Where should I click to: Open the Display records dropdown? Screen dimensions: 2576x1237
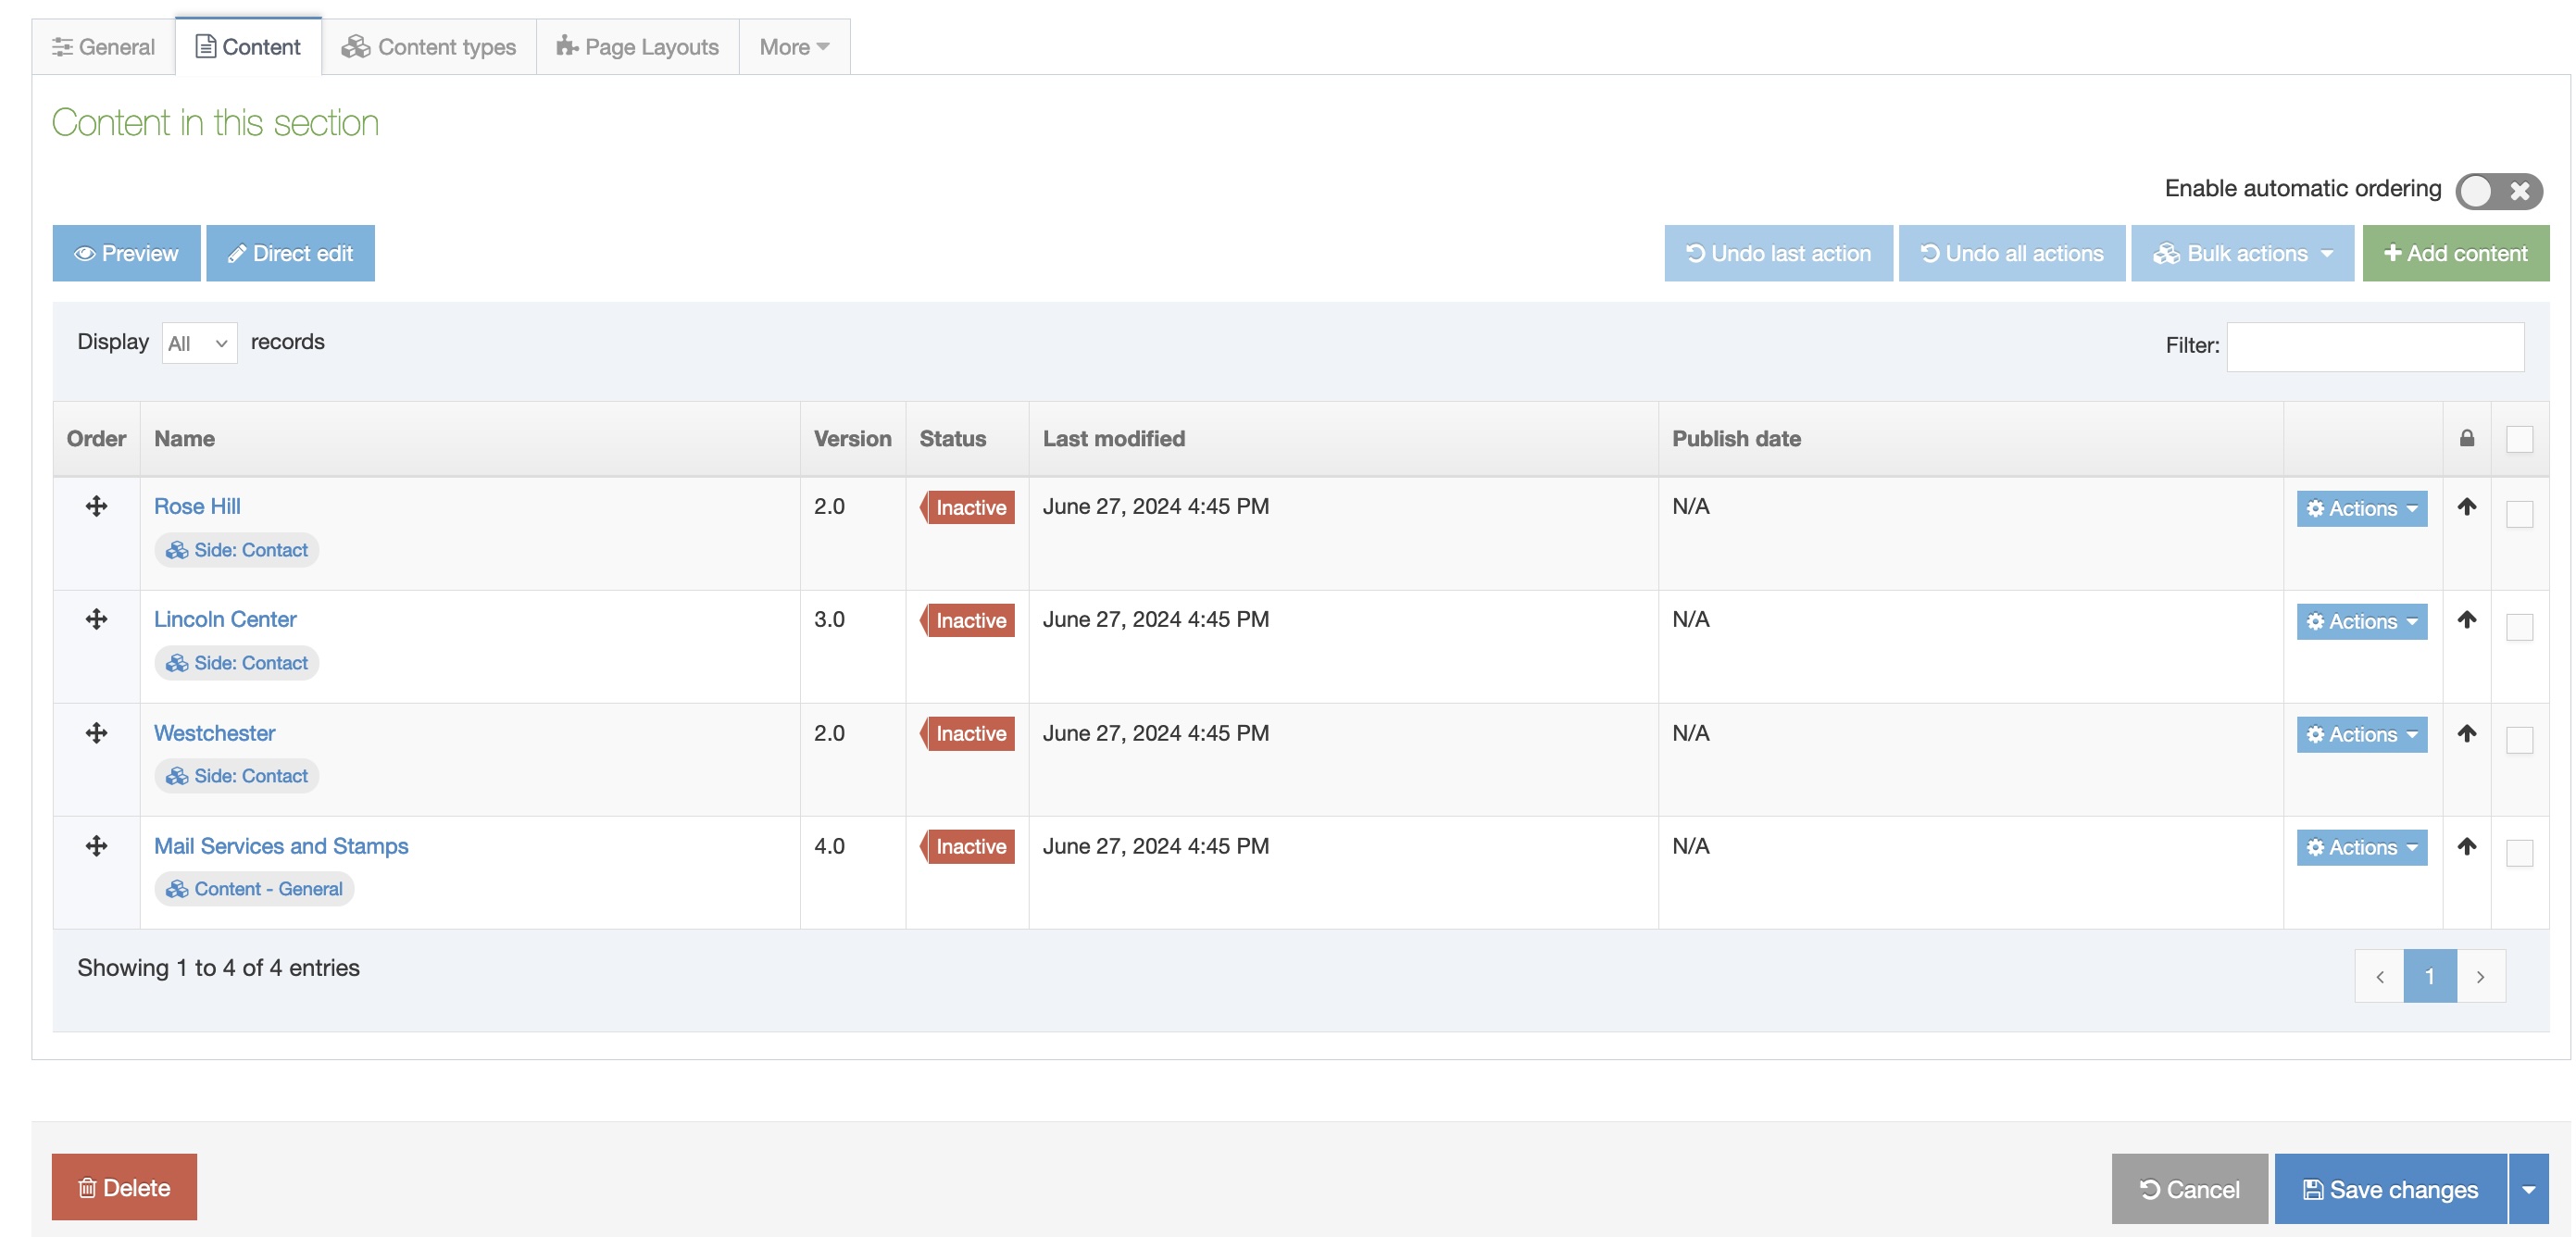[199, 343]
